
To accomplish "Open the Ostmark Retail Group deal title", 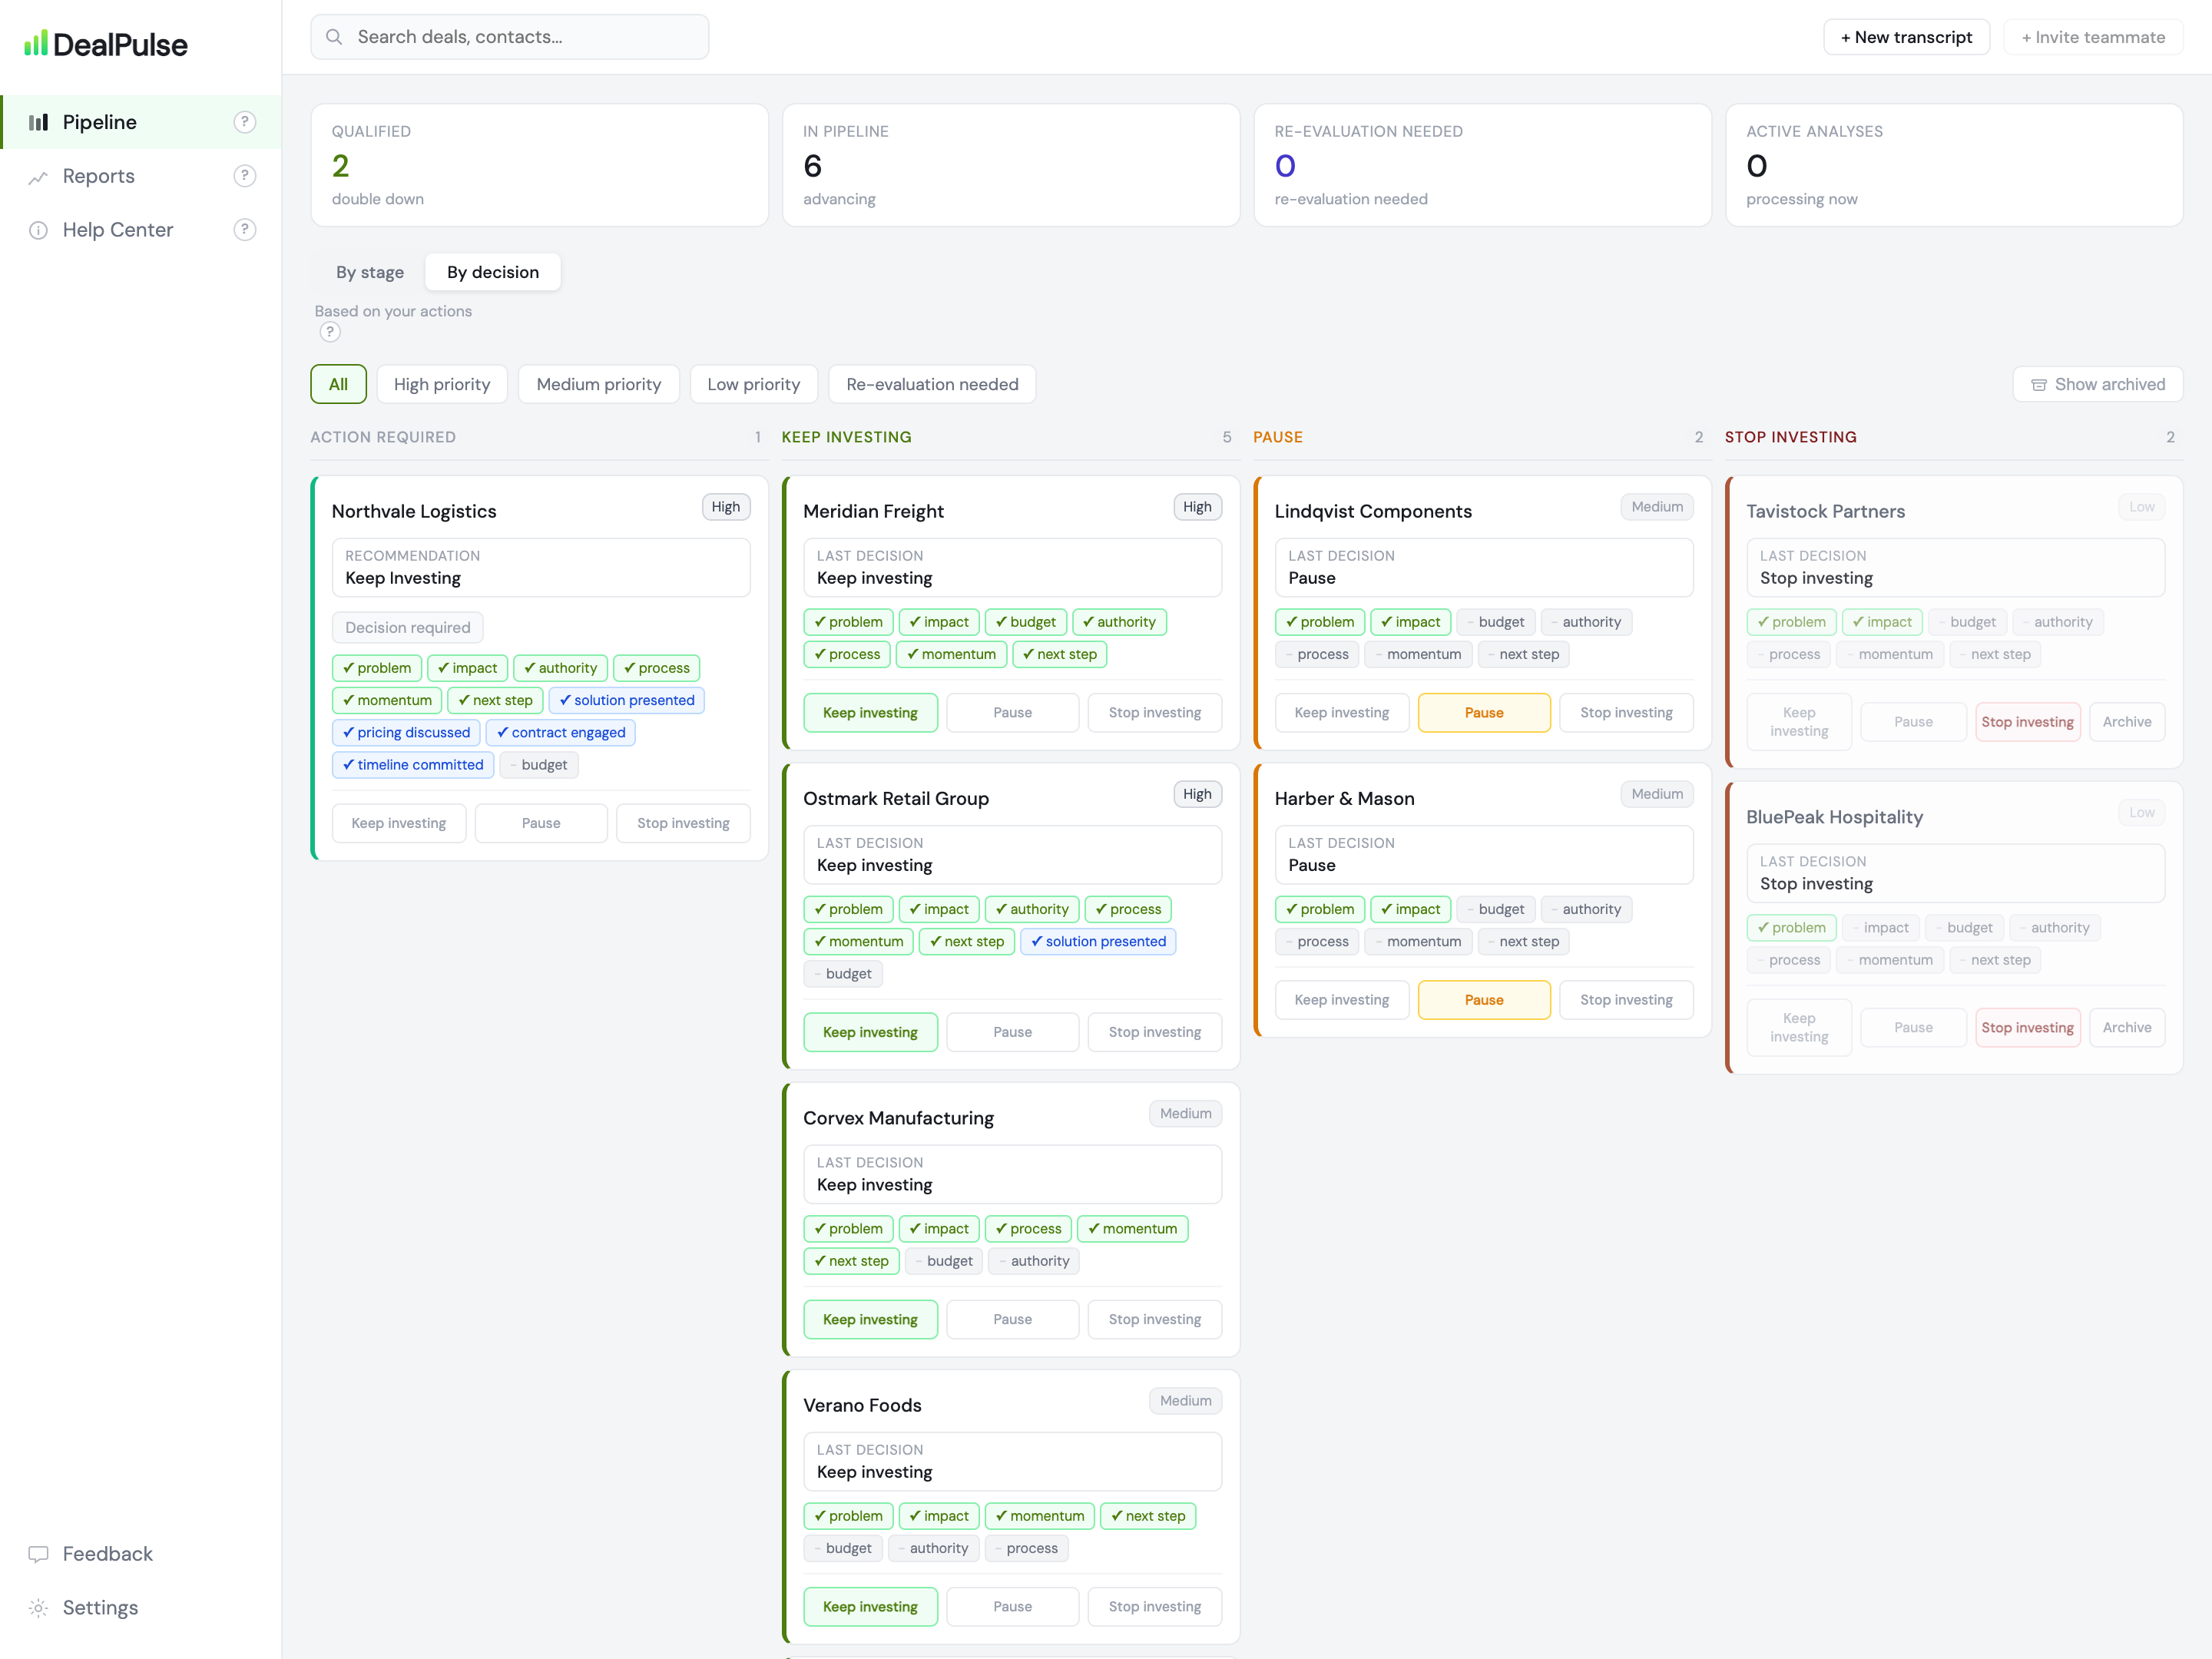I will (896, 798).
